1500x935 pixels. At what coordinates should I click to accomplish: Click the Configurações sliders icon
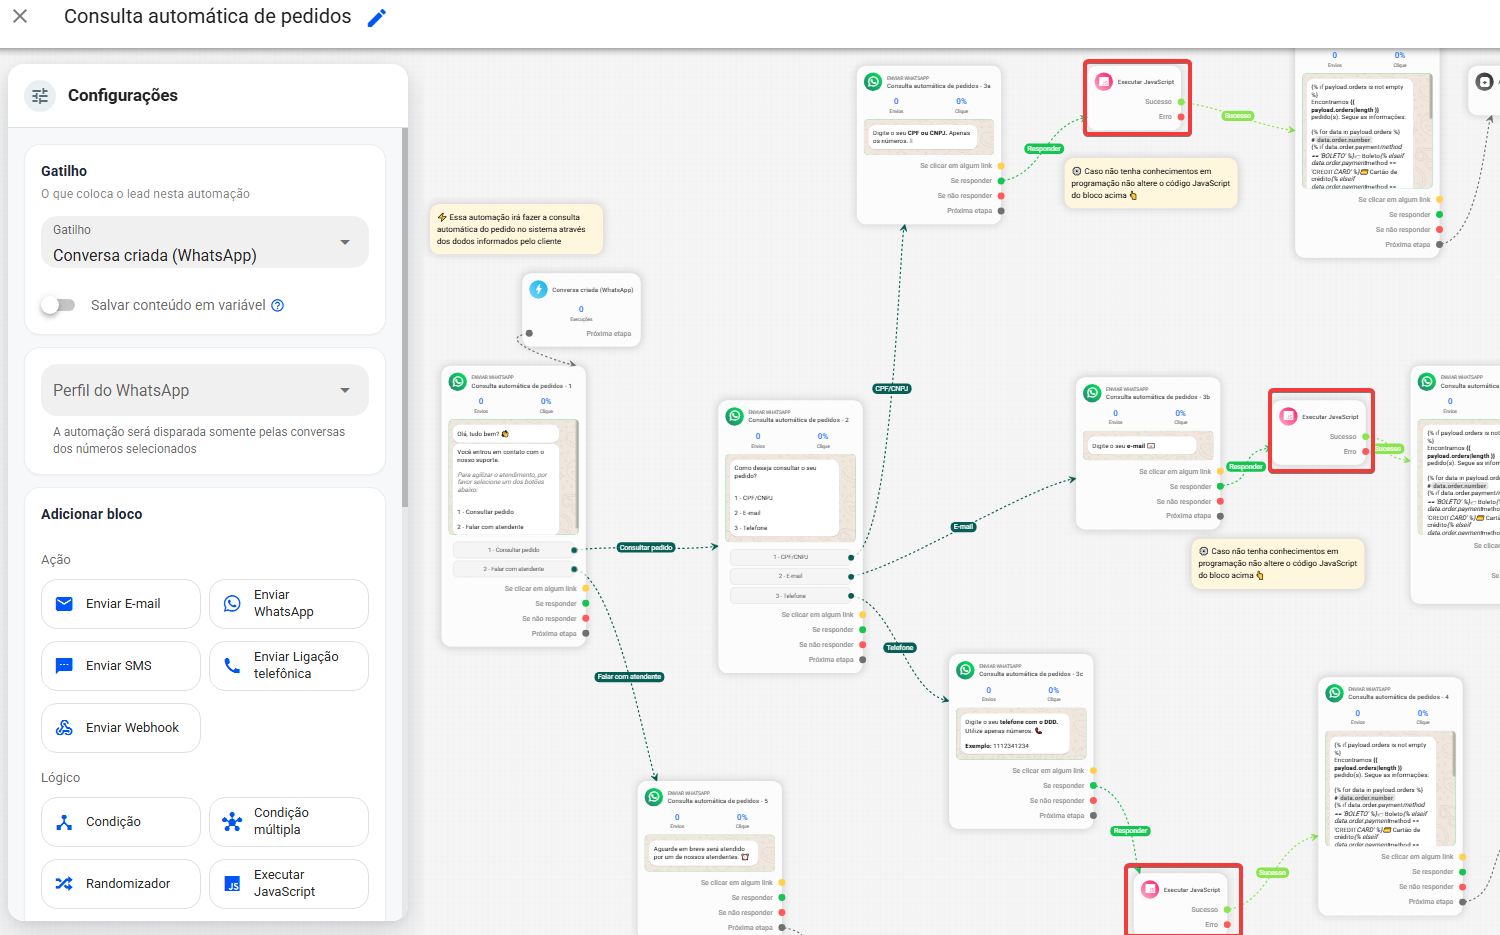coord(40,96)
